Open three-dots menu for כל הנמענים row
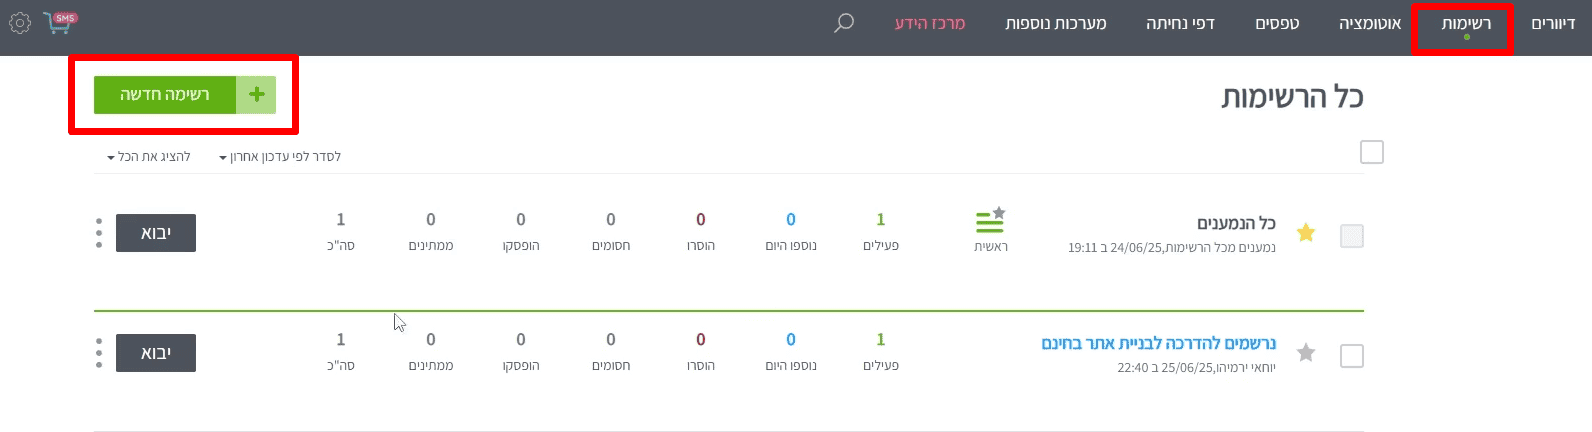1592x432 pixels. click(x=99, y=233)
